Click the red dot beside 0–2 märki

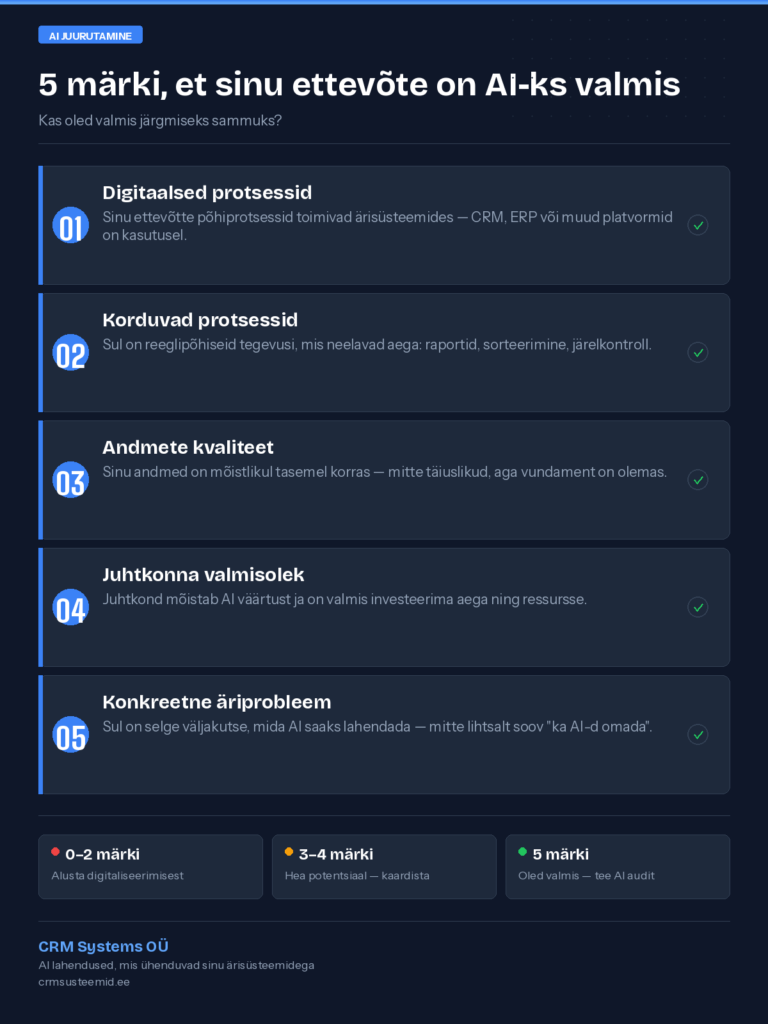coord(55,852)
